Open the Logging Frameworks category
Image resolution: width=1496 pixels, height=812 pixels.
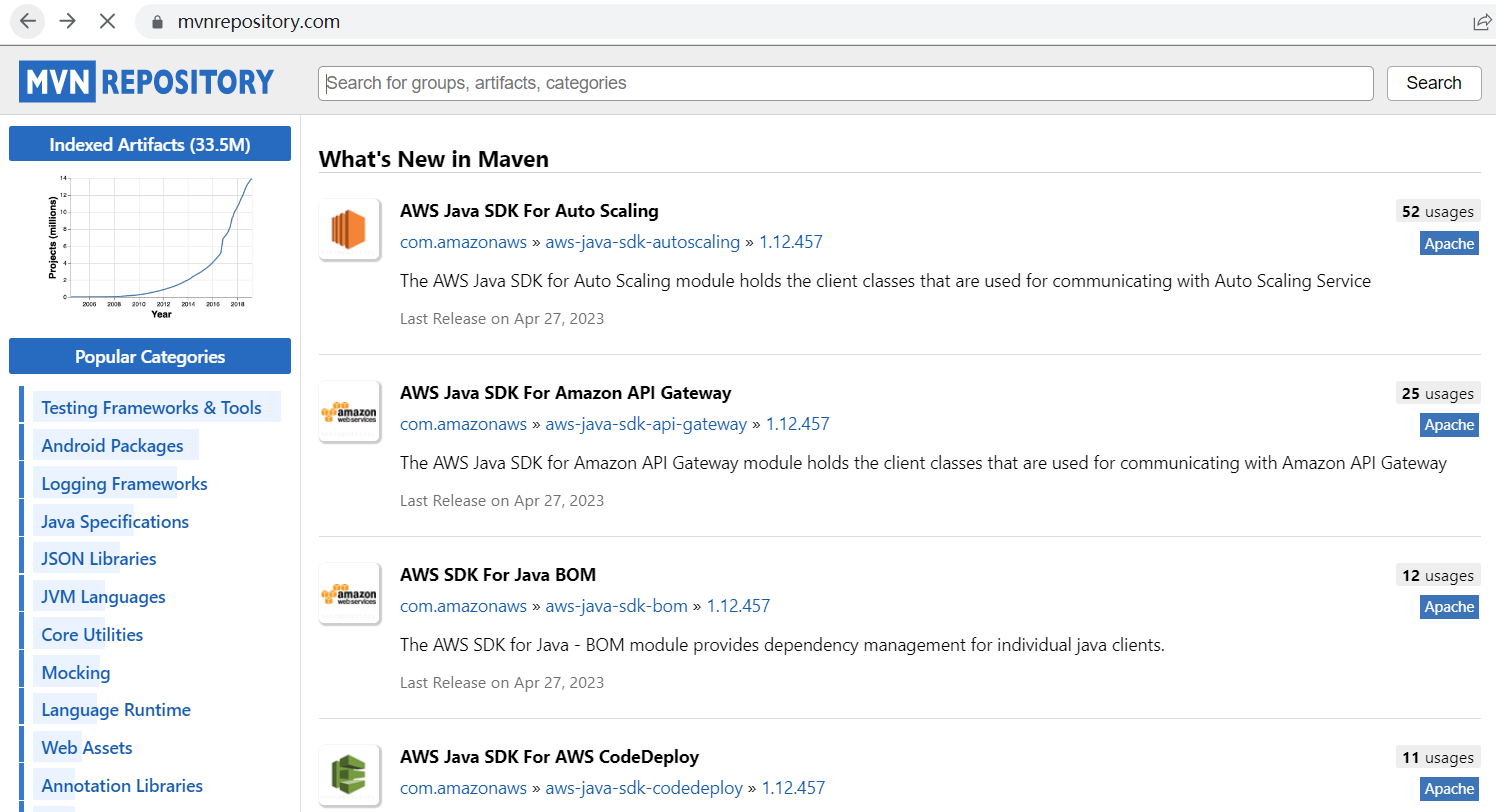[x=124, y=483]
